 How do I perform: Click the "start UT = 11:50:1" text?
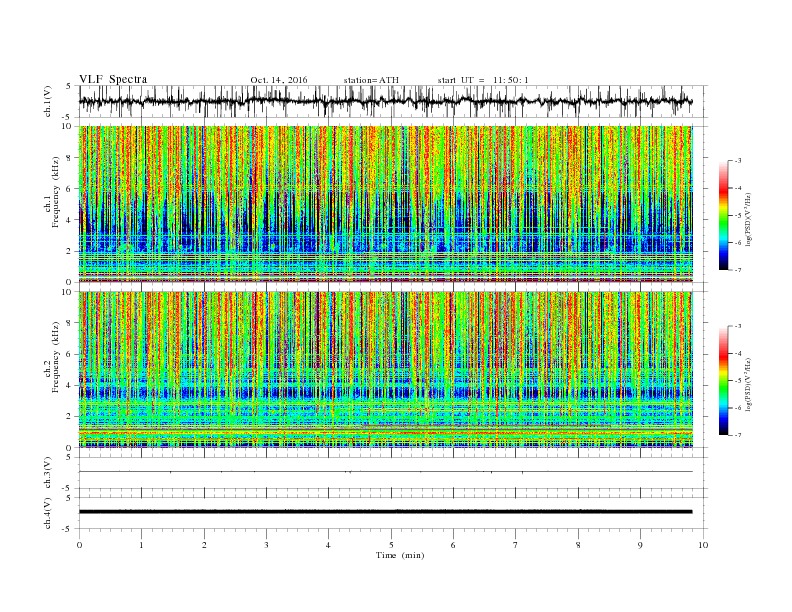click(x=483, y=80)
